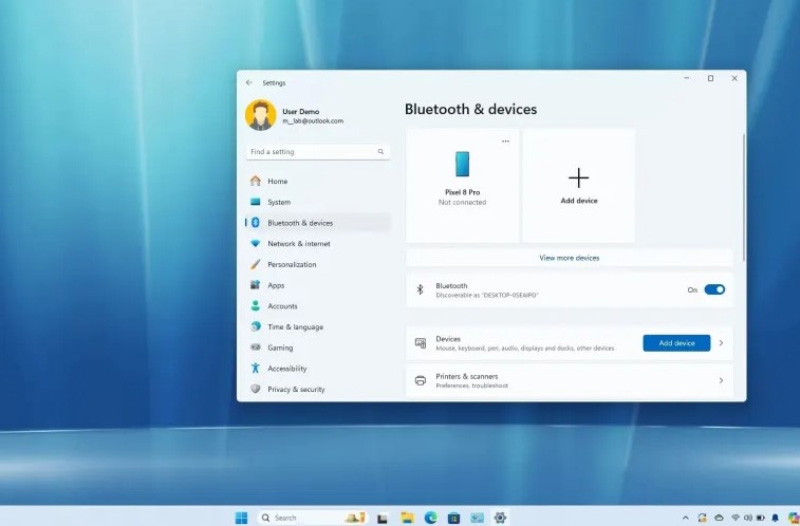The image size is (800, 526).
Task: Click the Pixel 8 Pro phone icon
Action: click(462, 164)
